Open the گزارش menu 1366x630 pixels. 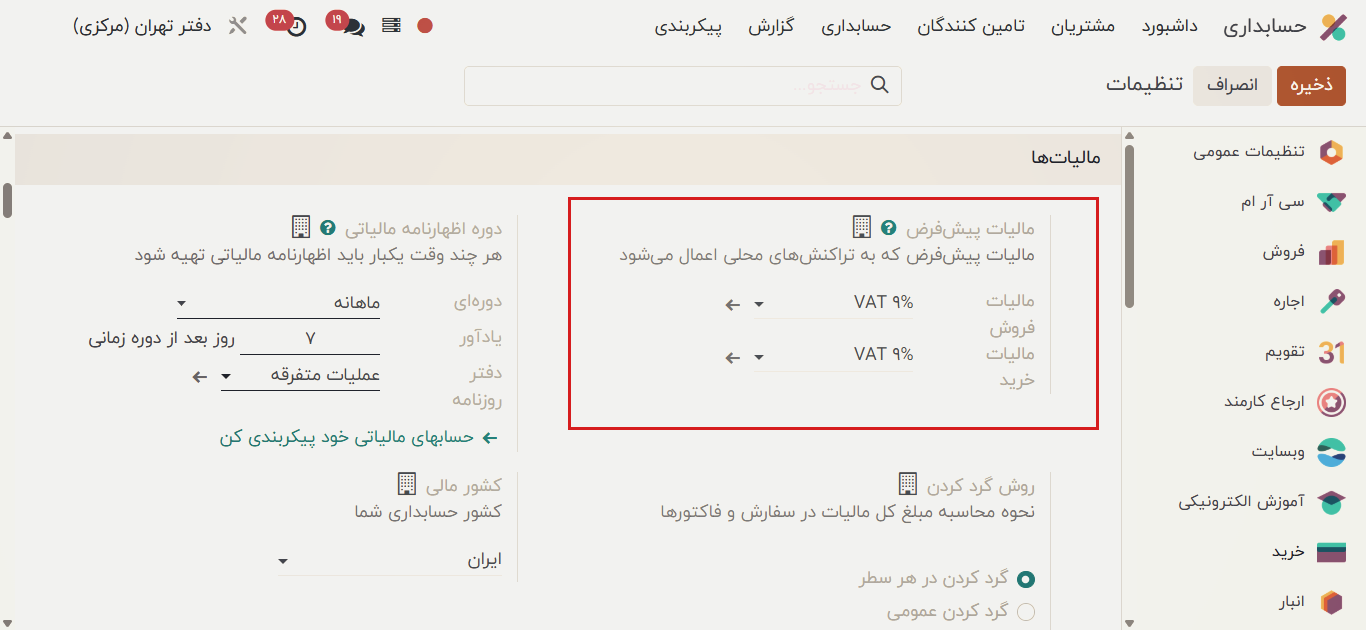771,26
